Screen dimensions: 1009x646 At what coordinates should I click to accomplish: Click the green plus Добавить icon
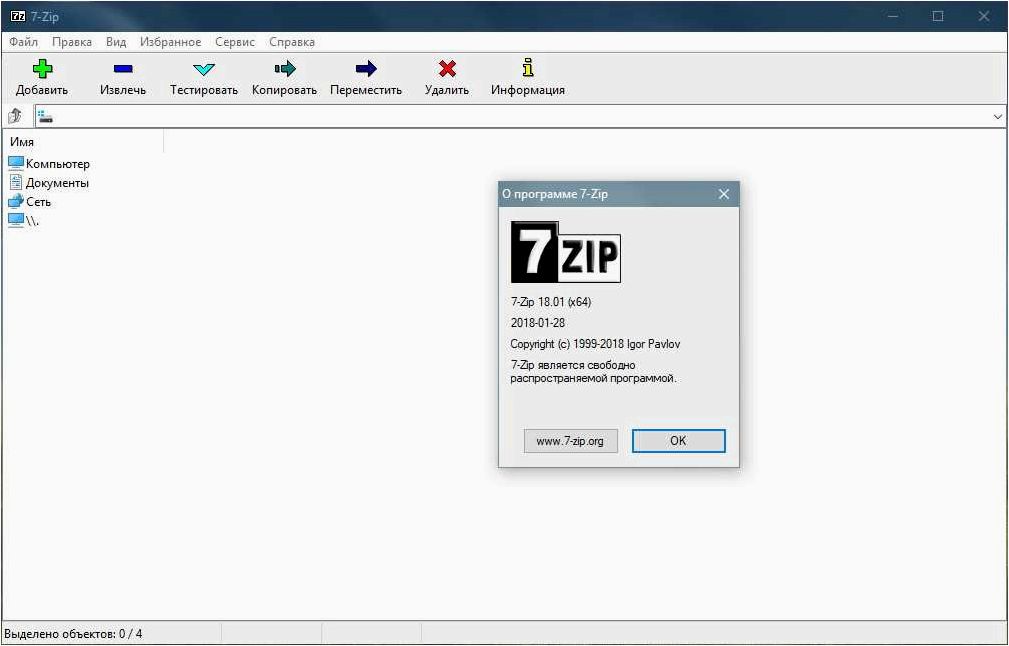pos(42,68)
